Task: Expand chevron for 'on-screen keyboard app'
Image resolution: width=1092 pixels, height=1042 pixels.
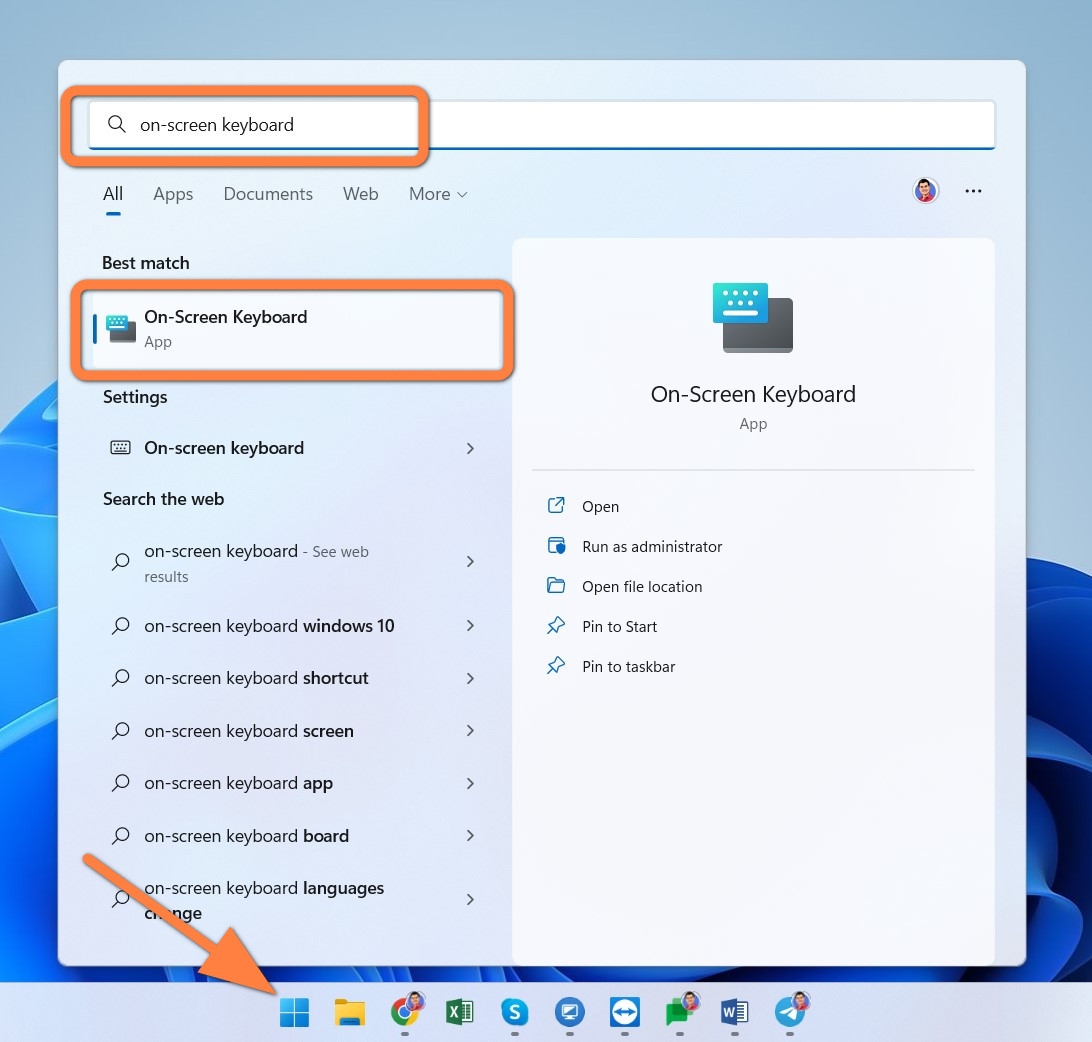Action: [x=470, y=784]
